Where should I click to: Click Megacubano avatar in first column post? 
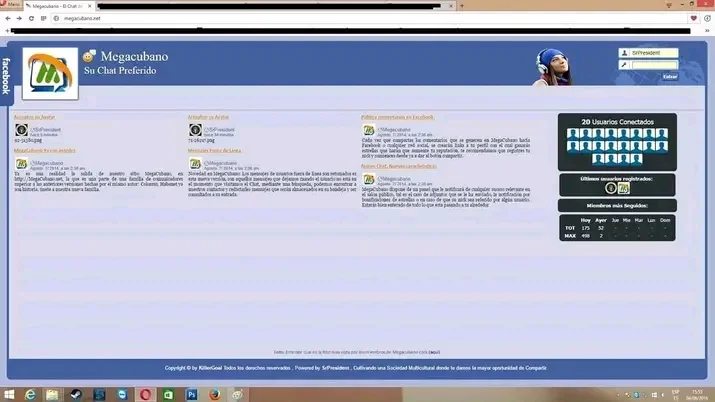pos(21,163)
